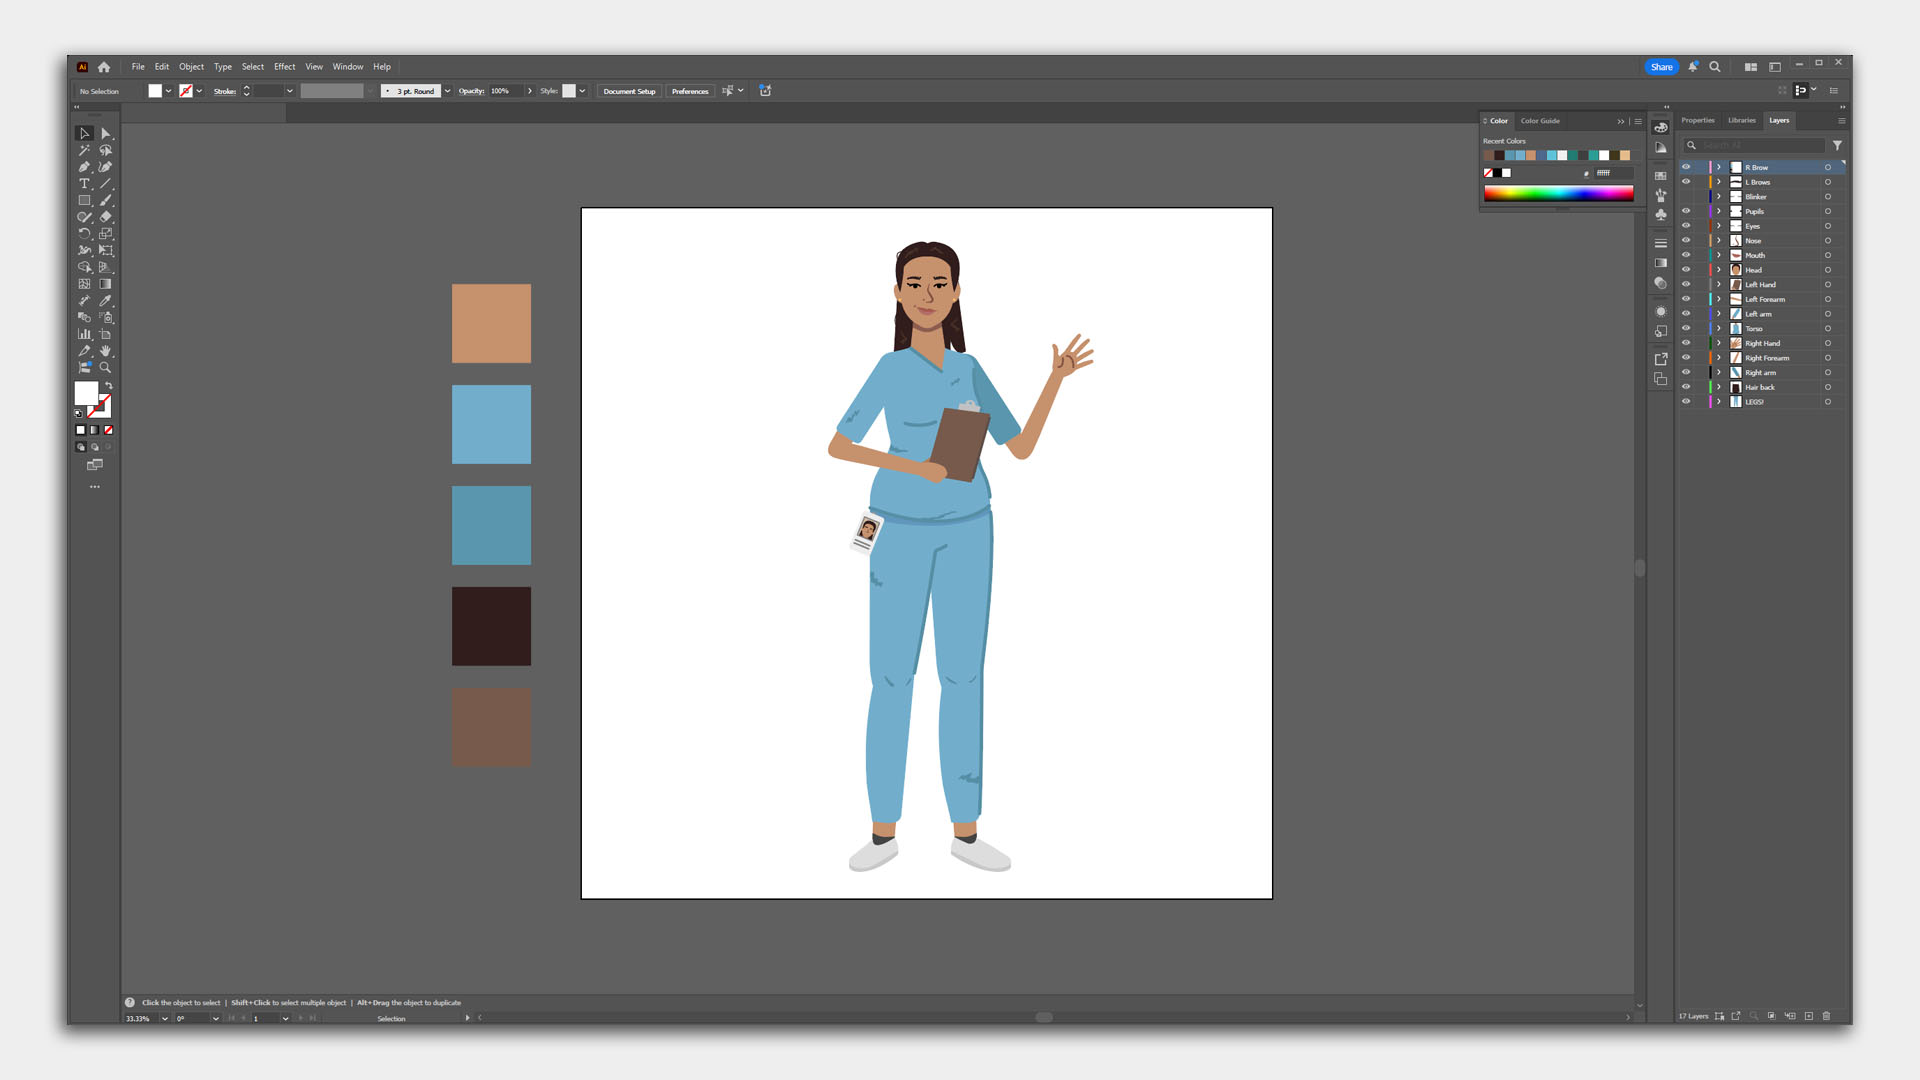The height and width of the screenshot is (1080, 1920).
Task: Select the Direct Selection tool
Action: tap(106, 133)
